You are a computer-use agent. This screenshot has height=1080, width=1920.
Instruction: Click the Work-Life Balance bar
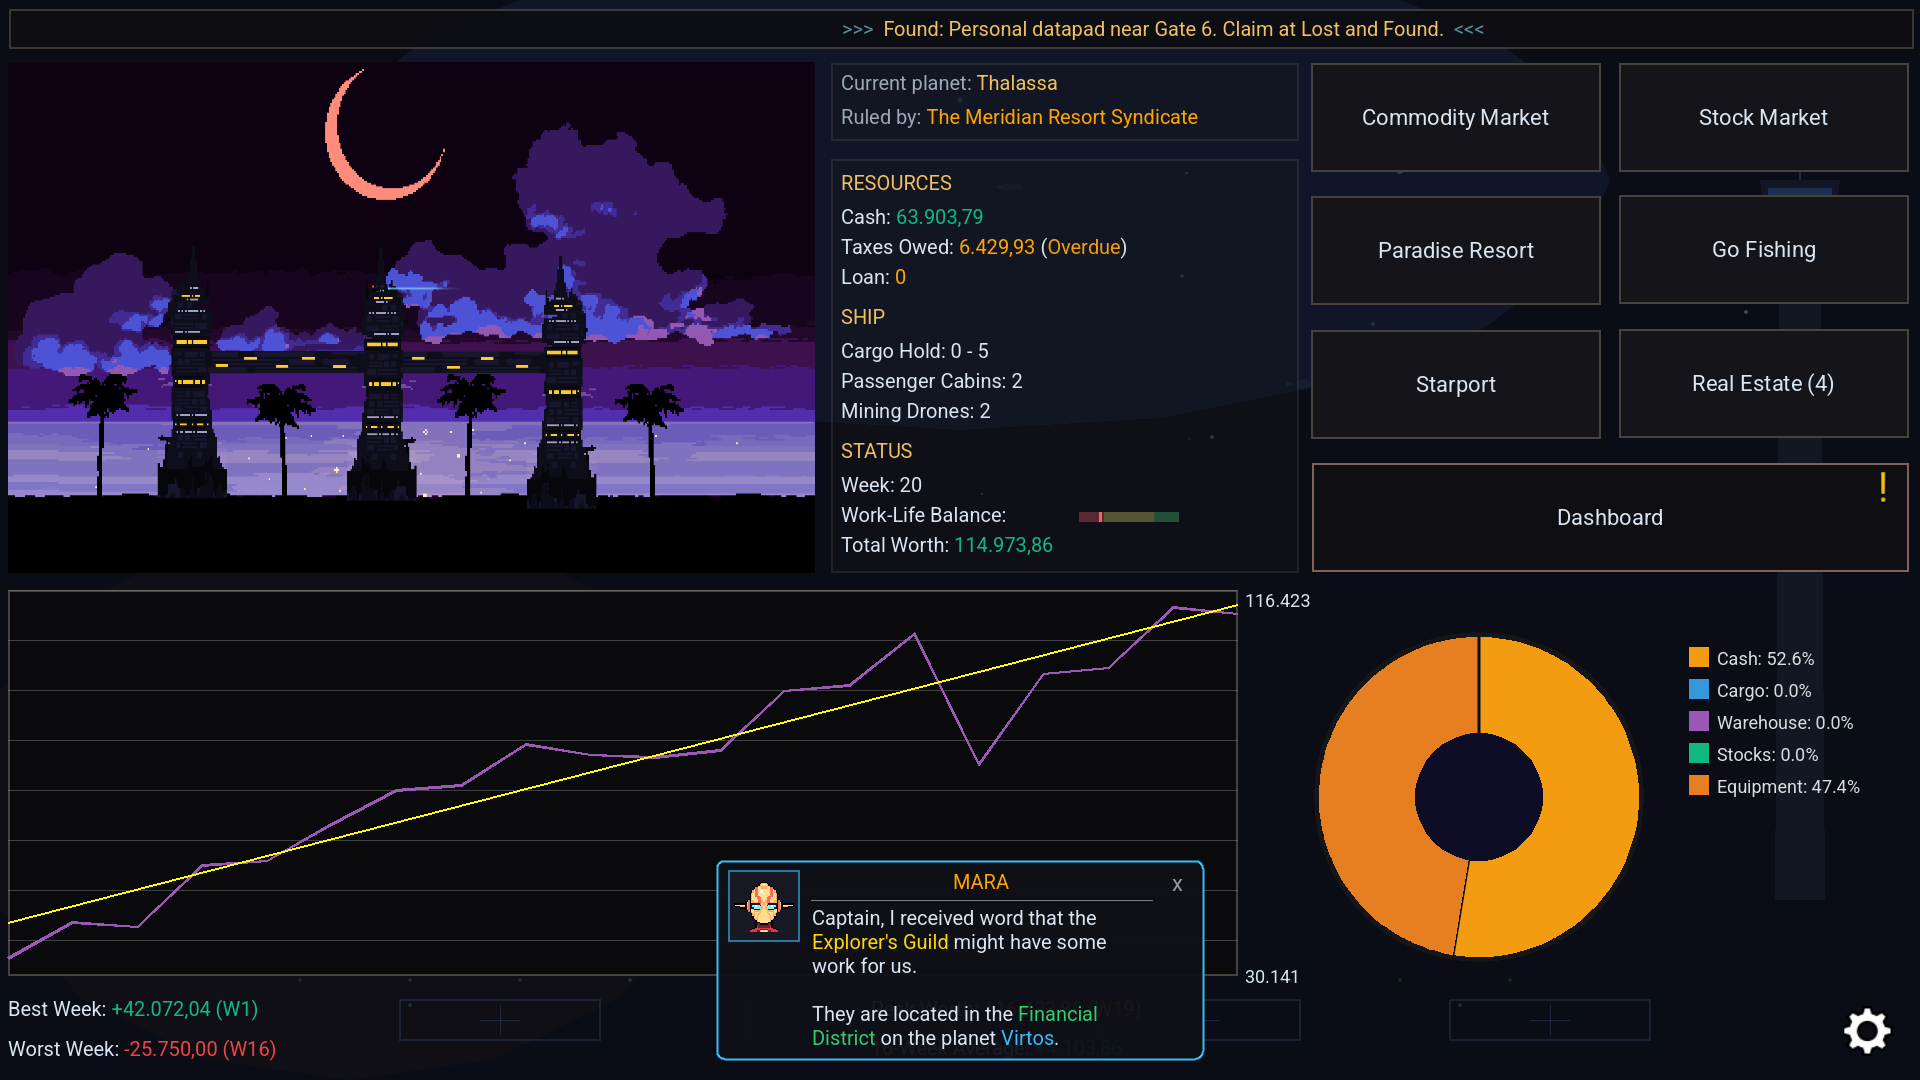point(1128,517)
